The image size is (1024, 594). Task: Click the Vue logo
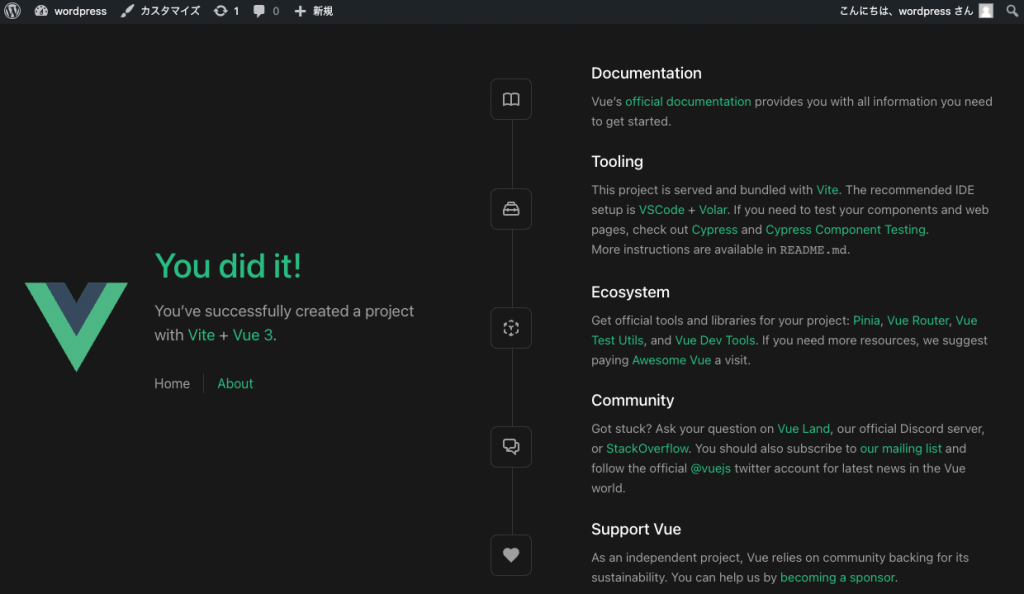coord(76,326)
